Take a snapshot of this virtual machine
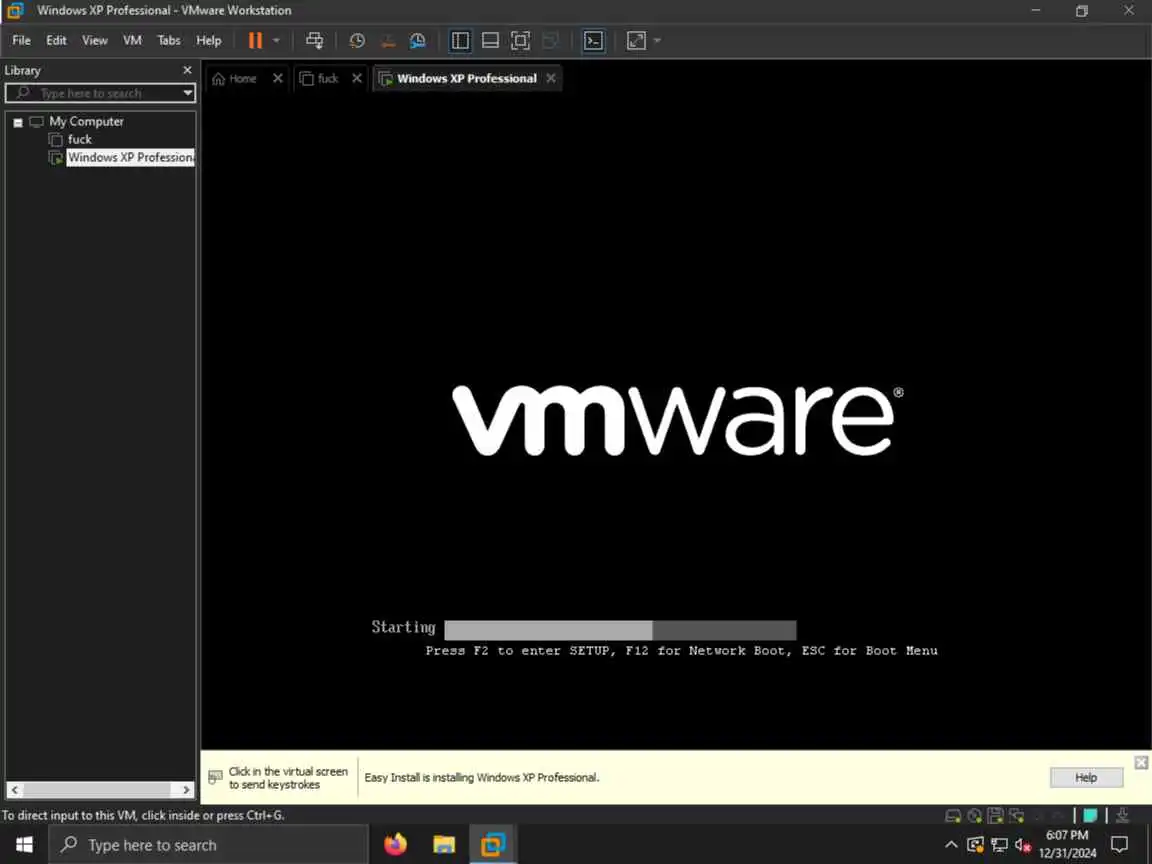 pyautogui.click(x=357, y=40)
